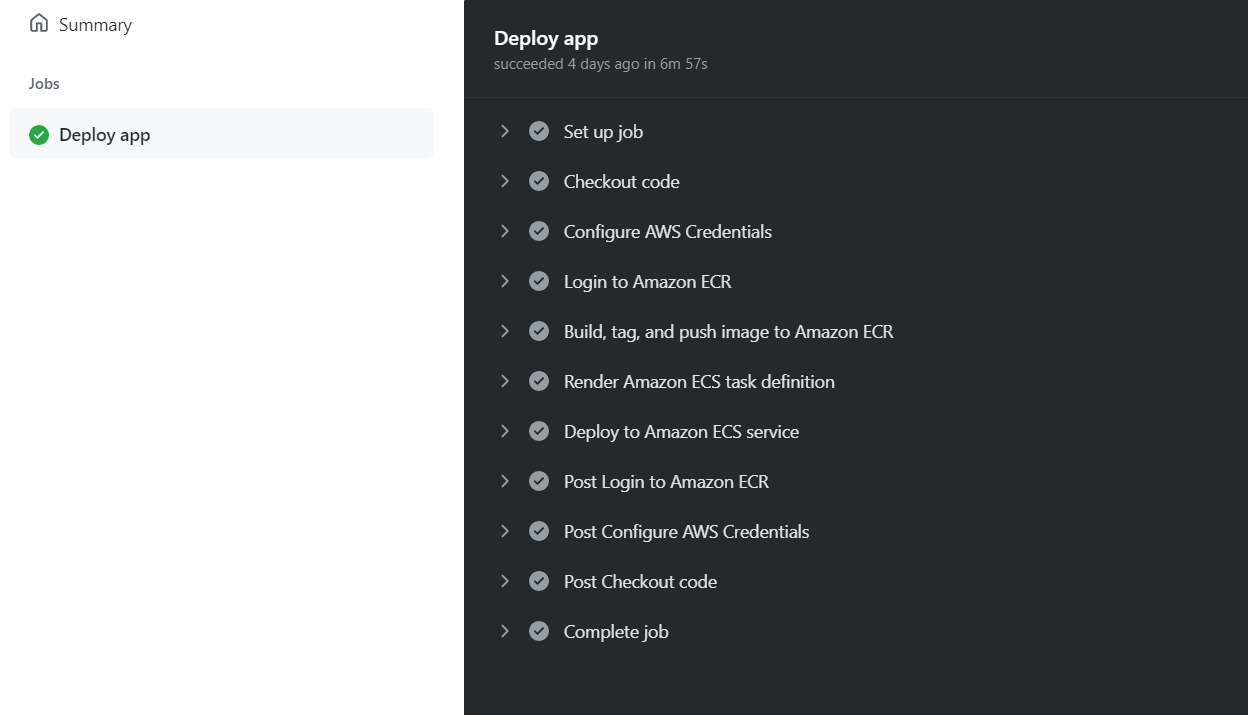
Task: Expand the Configure AWS Credentials step chevron
Action: (505, 231)
